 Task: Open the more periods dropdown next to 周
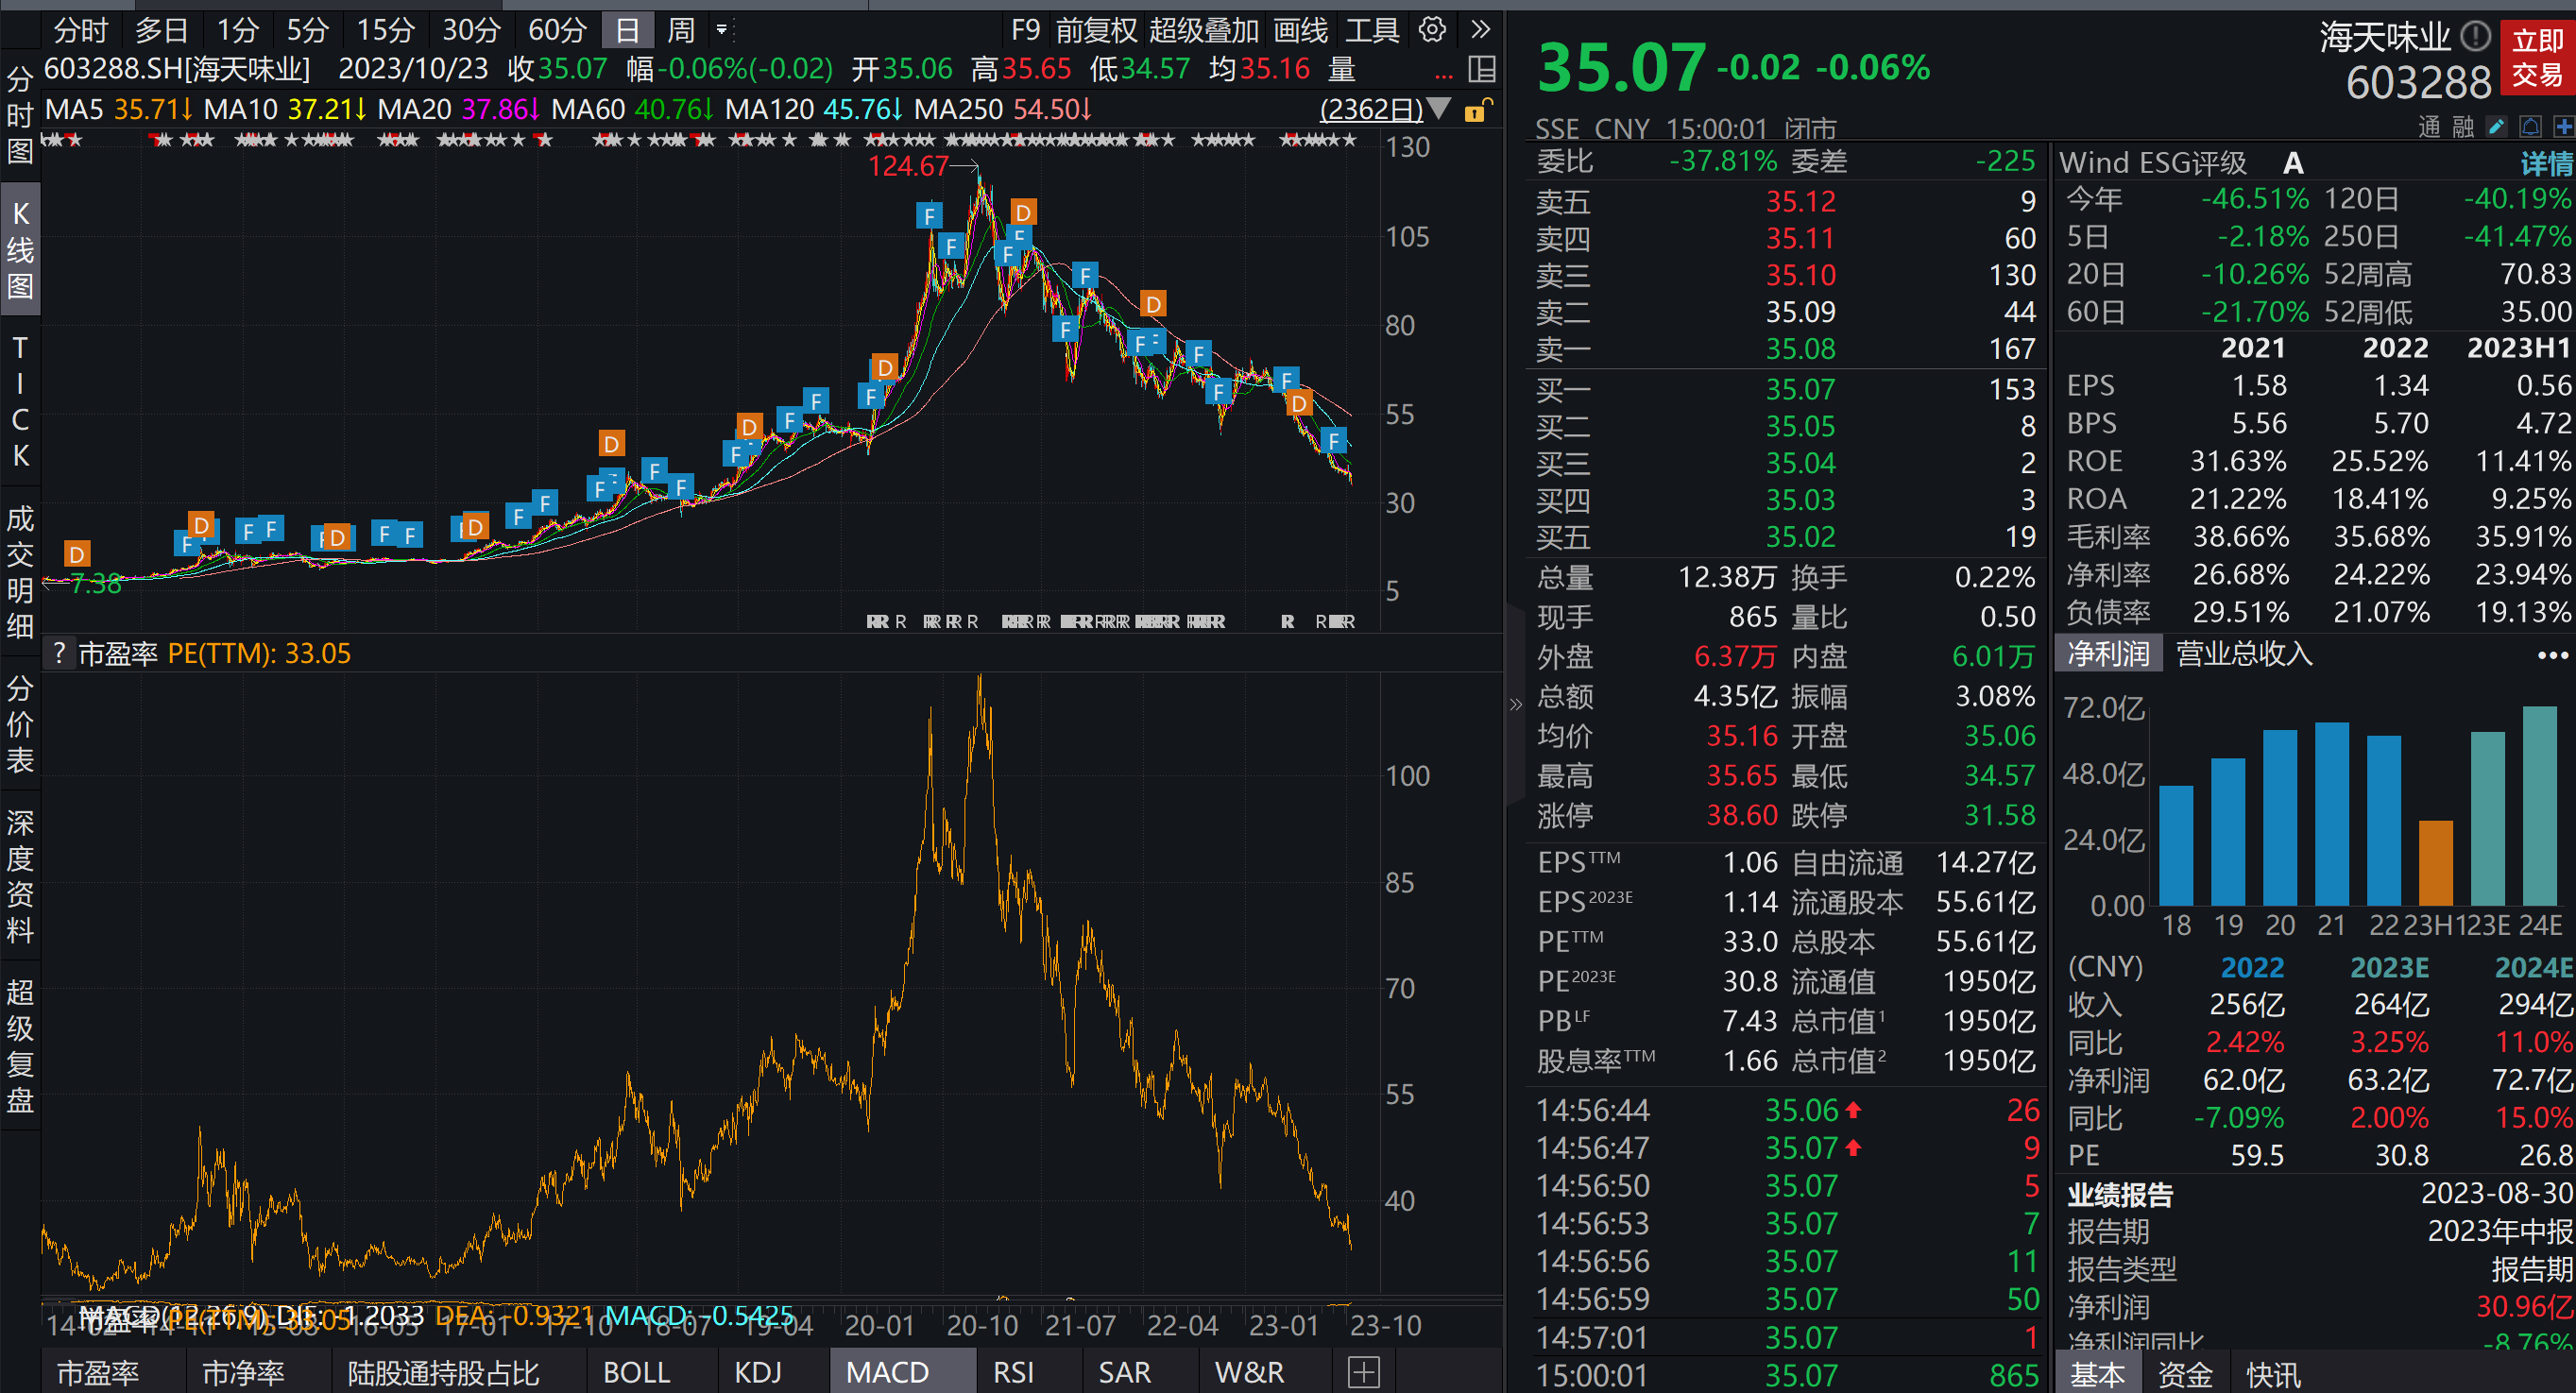(722, 30)
